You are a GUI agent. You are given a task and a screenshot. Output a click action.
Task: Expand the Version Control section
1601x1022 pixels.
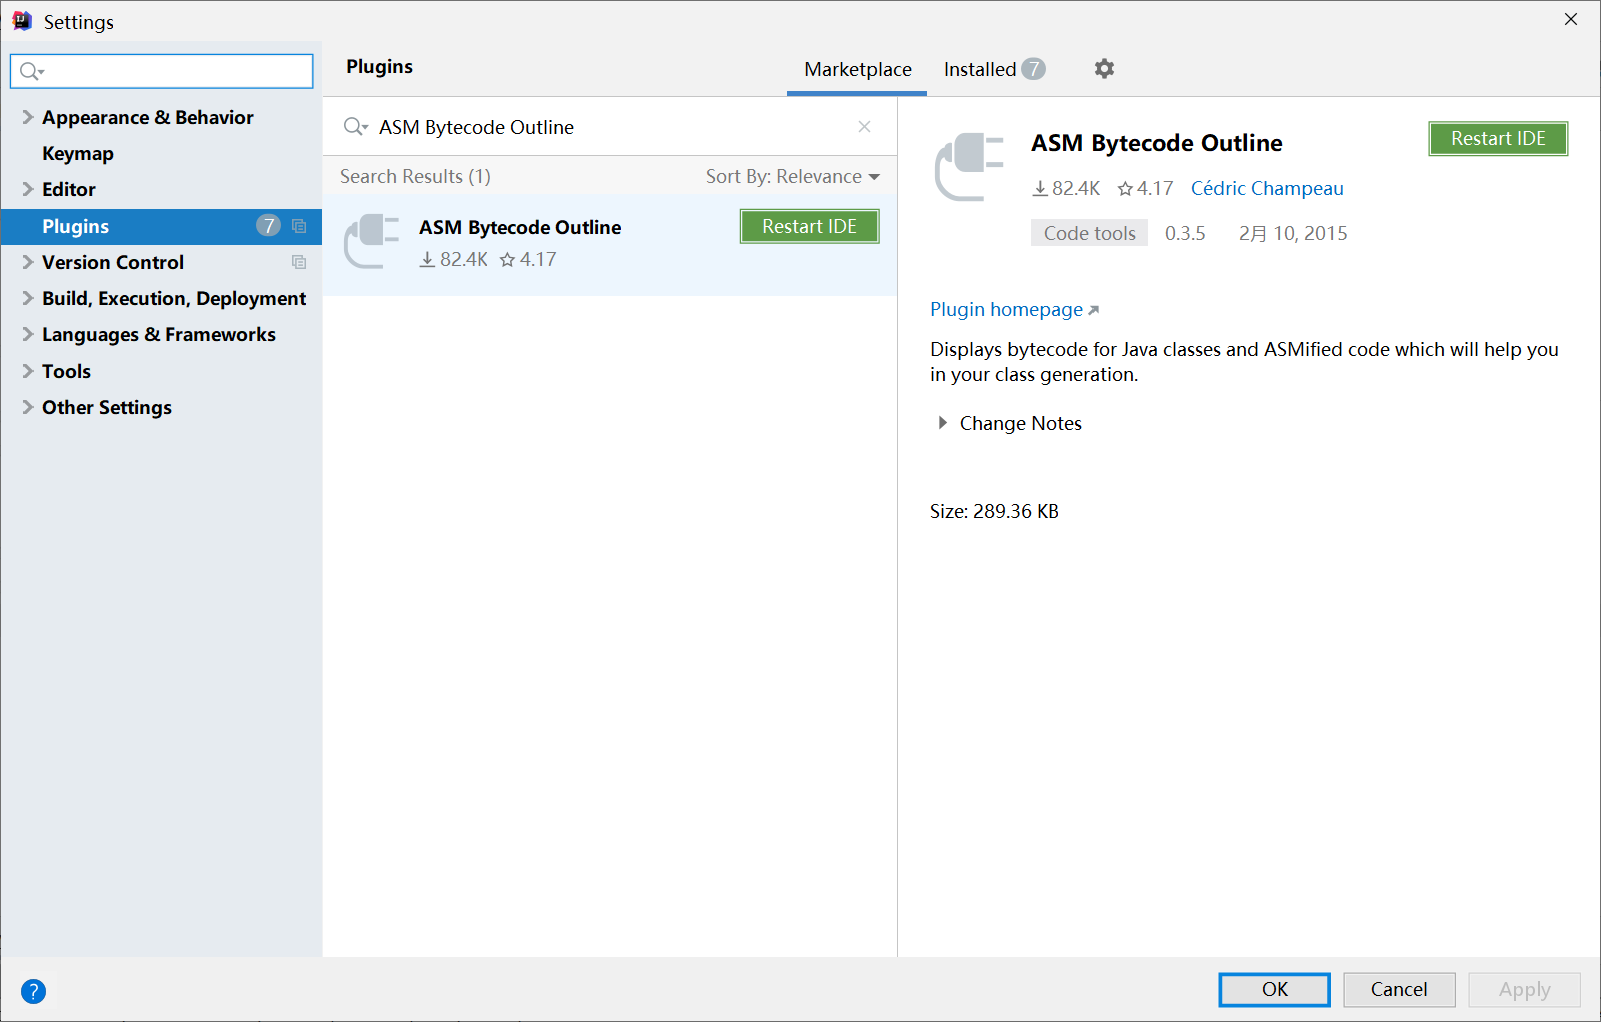[x=28, y=262]
